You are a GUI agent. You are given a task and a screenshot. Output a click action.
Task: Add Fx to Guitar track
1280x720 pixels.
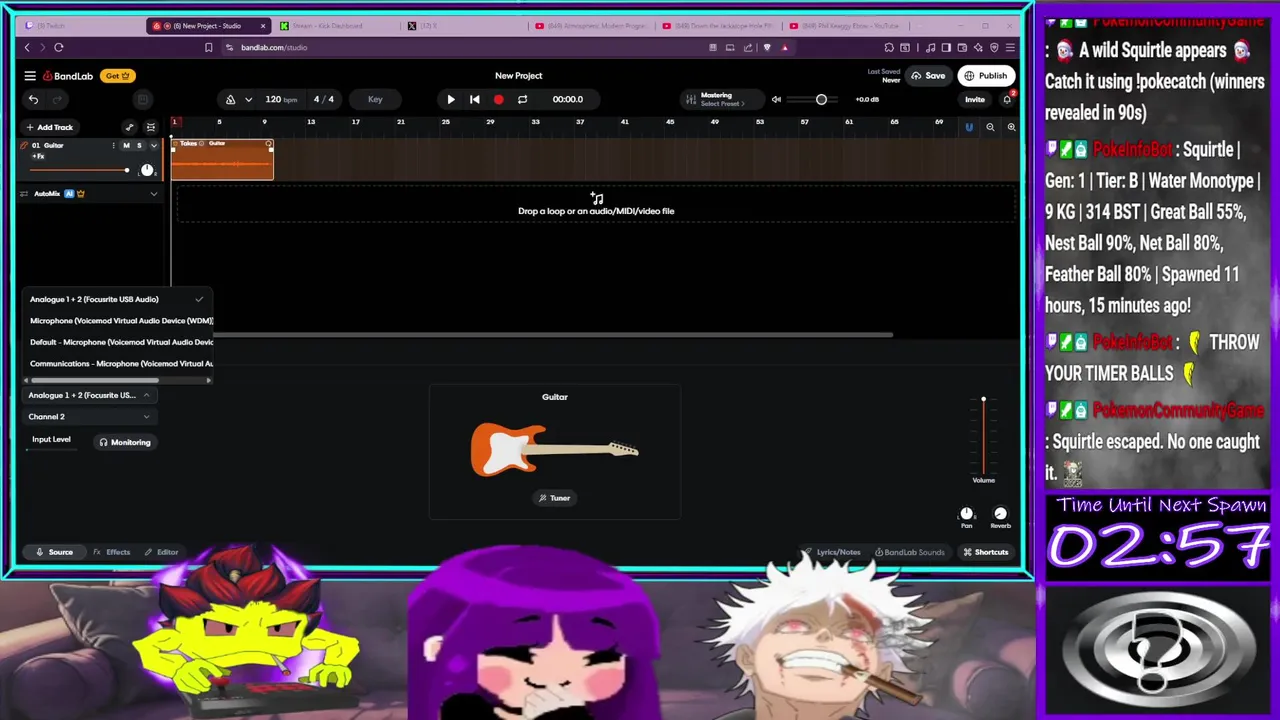[38, 157]
